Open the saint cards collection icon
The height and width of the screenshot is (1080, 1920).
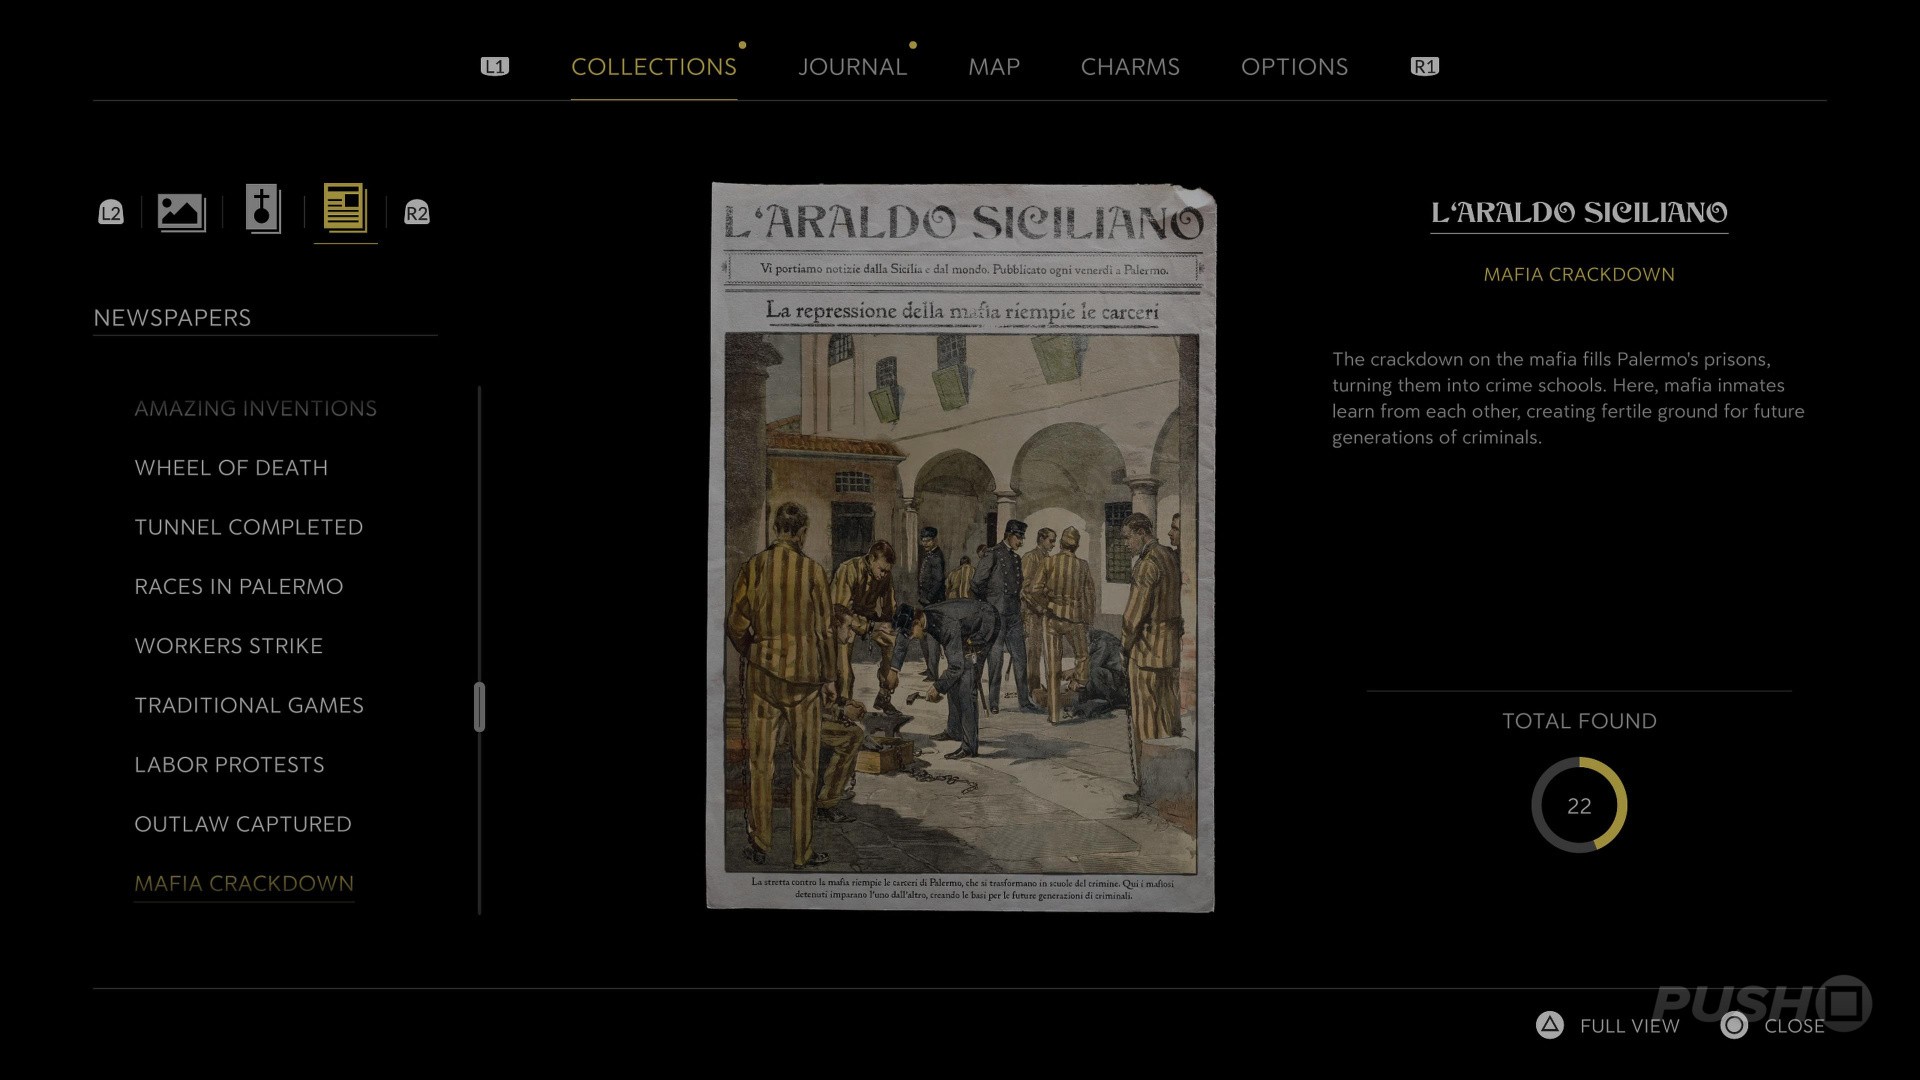click(x=263, y=210)
